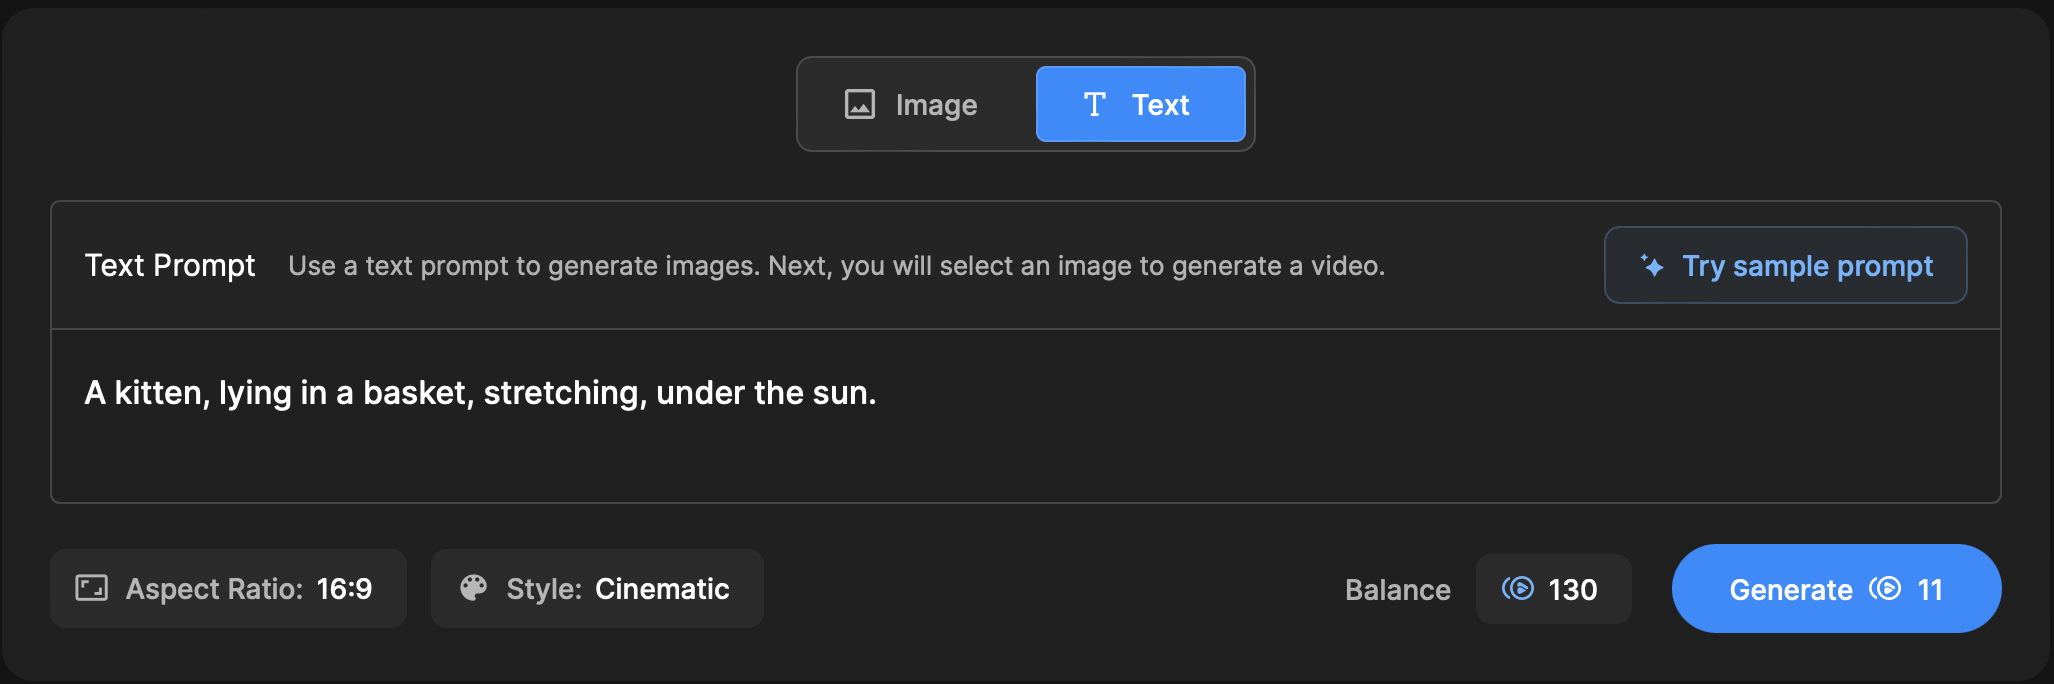Click the cost number 11 on Generate
2054x684 pixels.
[x=1930, y=590]
